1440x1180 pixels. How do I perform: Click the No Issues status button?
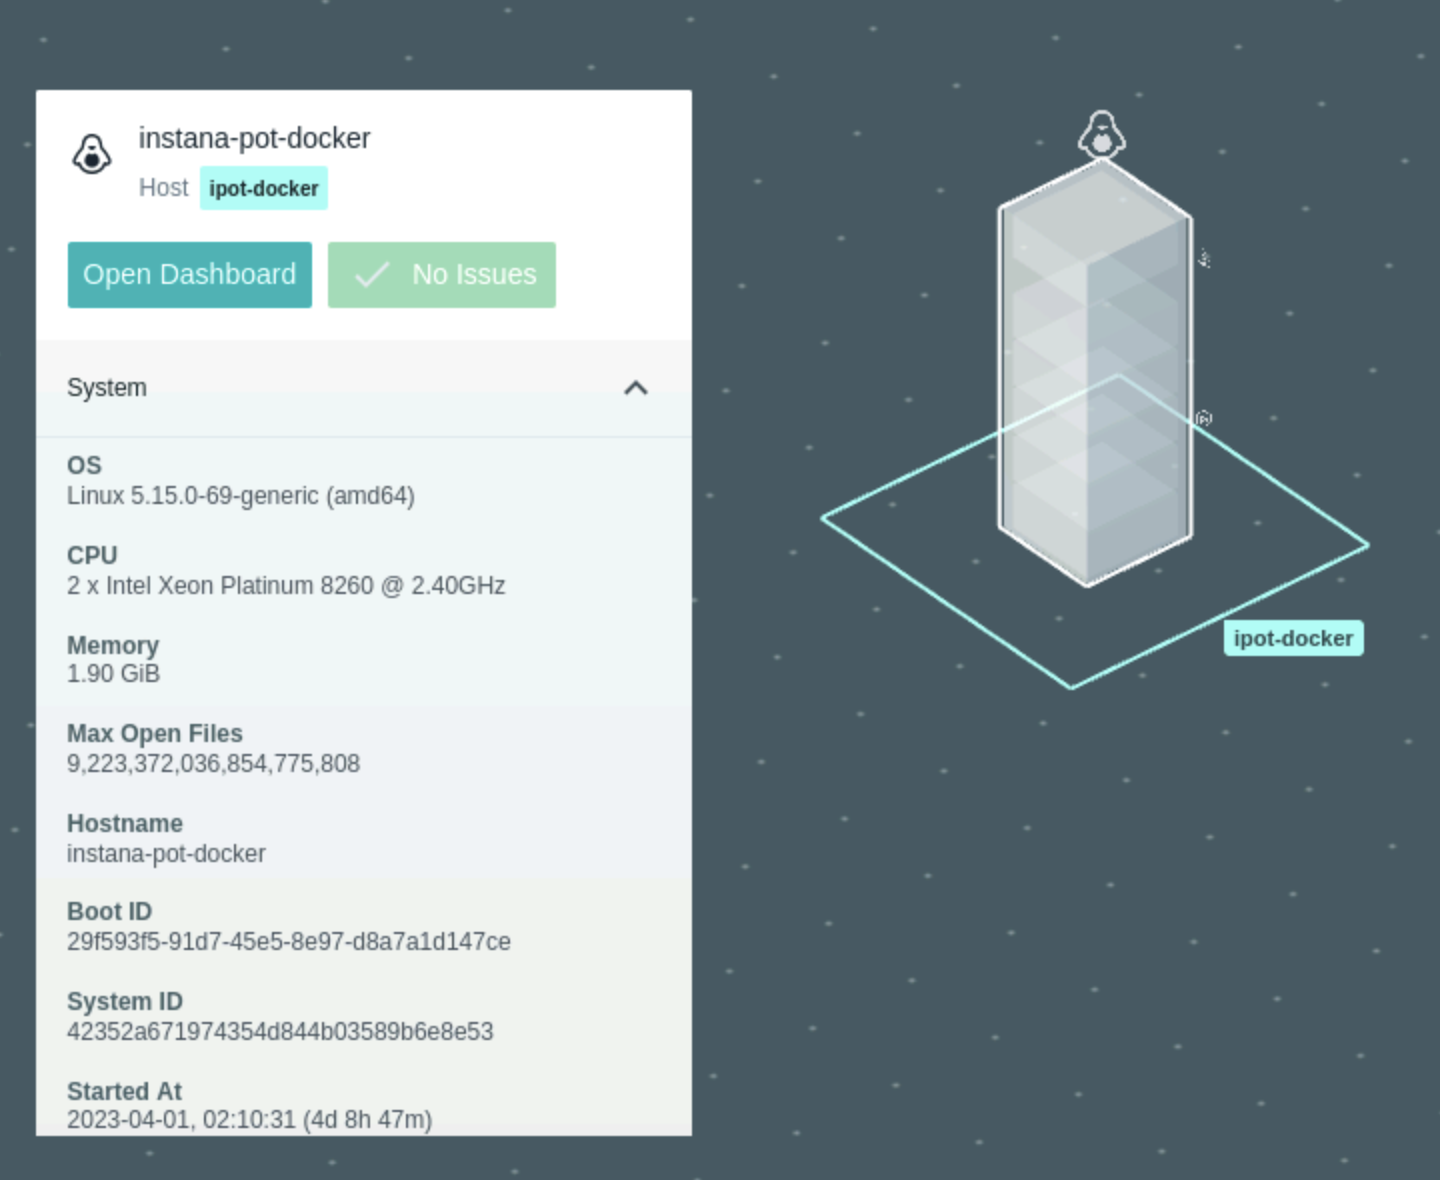442,274
